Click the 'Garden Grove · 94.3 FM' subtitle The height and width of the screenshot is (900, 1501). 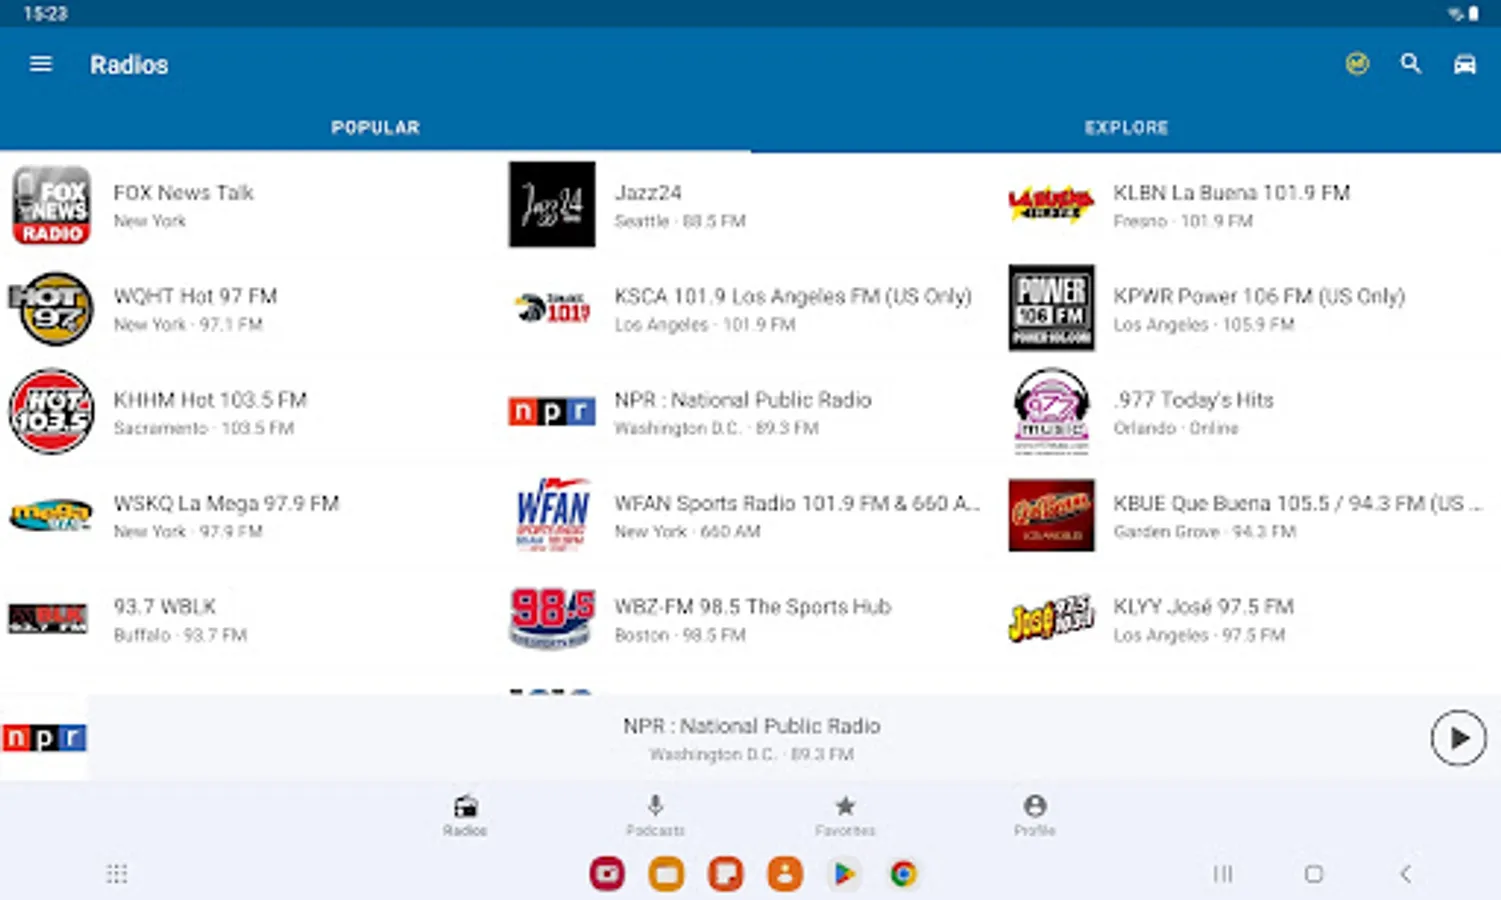coord(1205,532)
